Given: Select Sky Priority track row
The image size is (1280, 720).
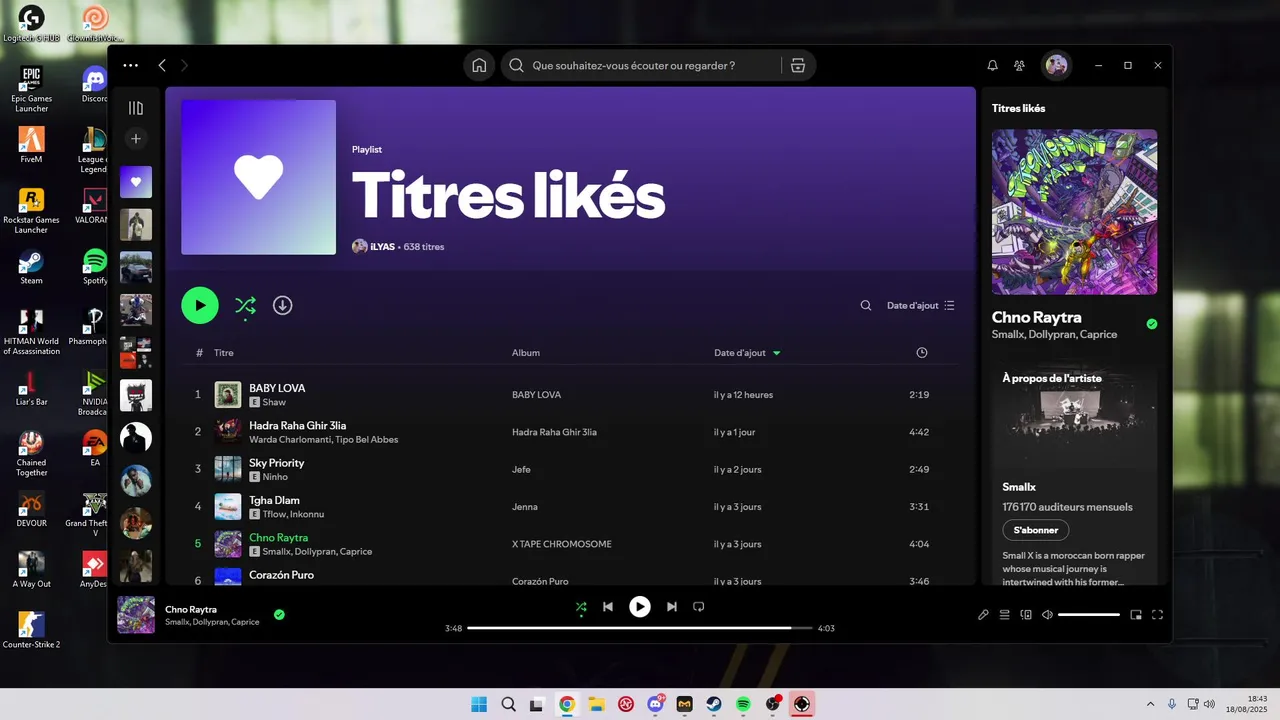Looking at the screenshot, I should [570, 469].
